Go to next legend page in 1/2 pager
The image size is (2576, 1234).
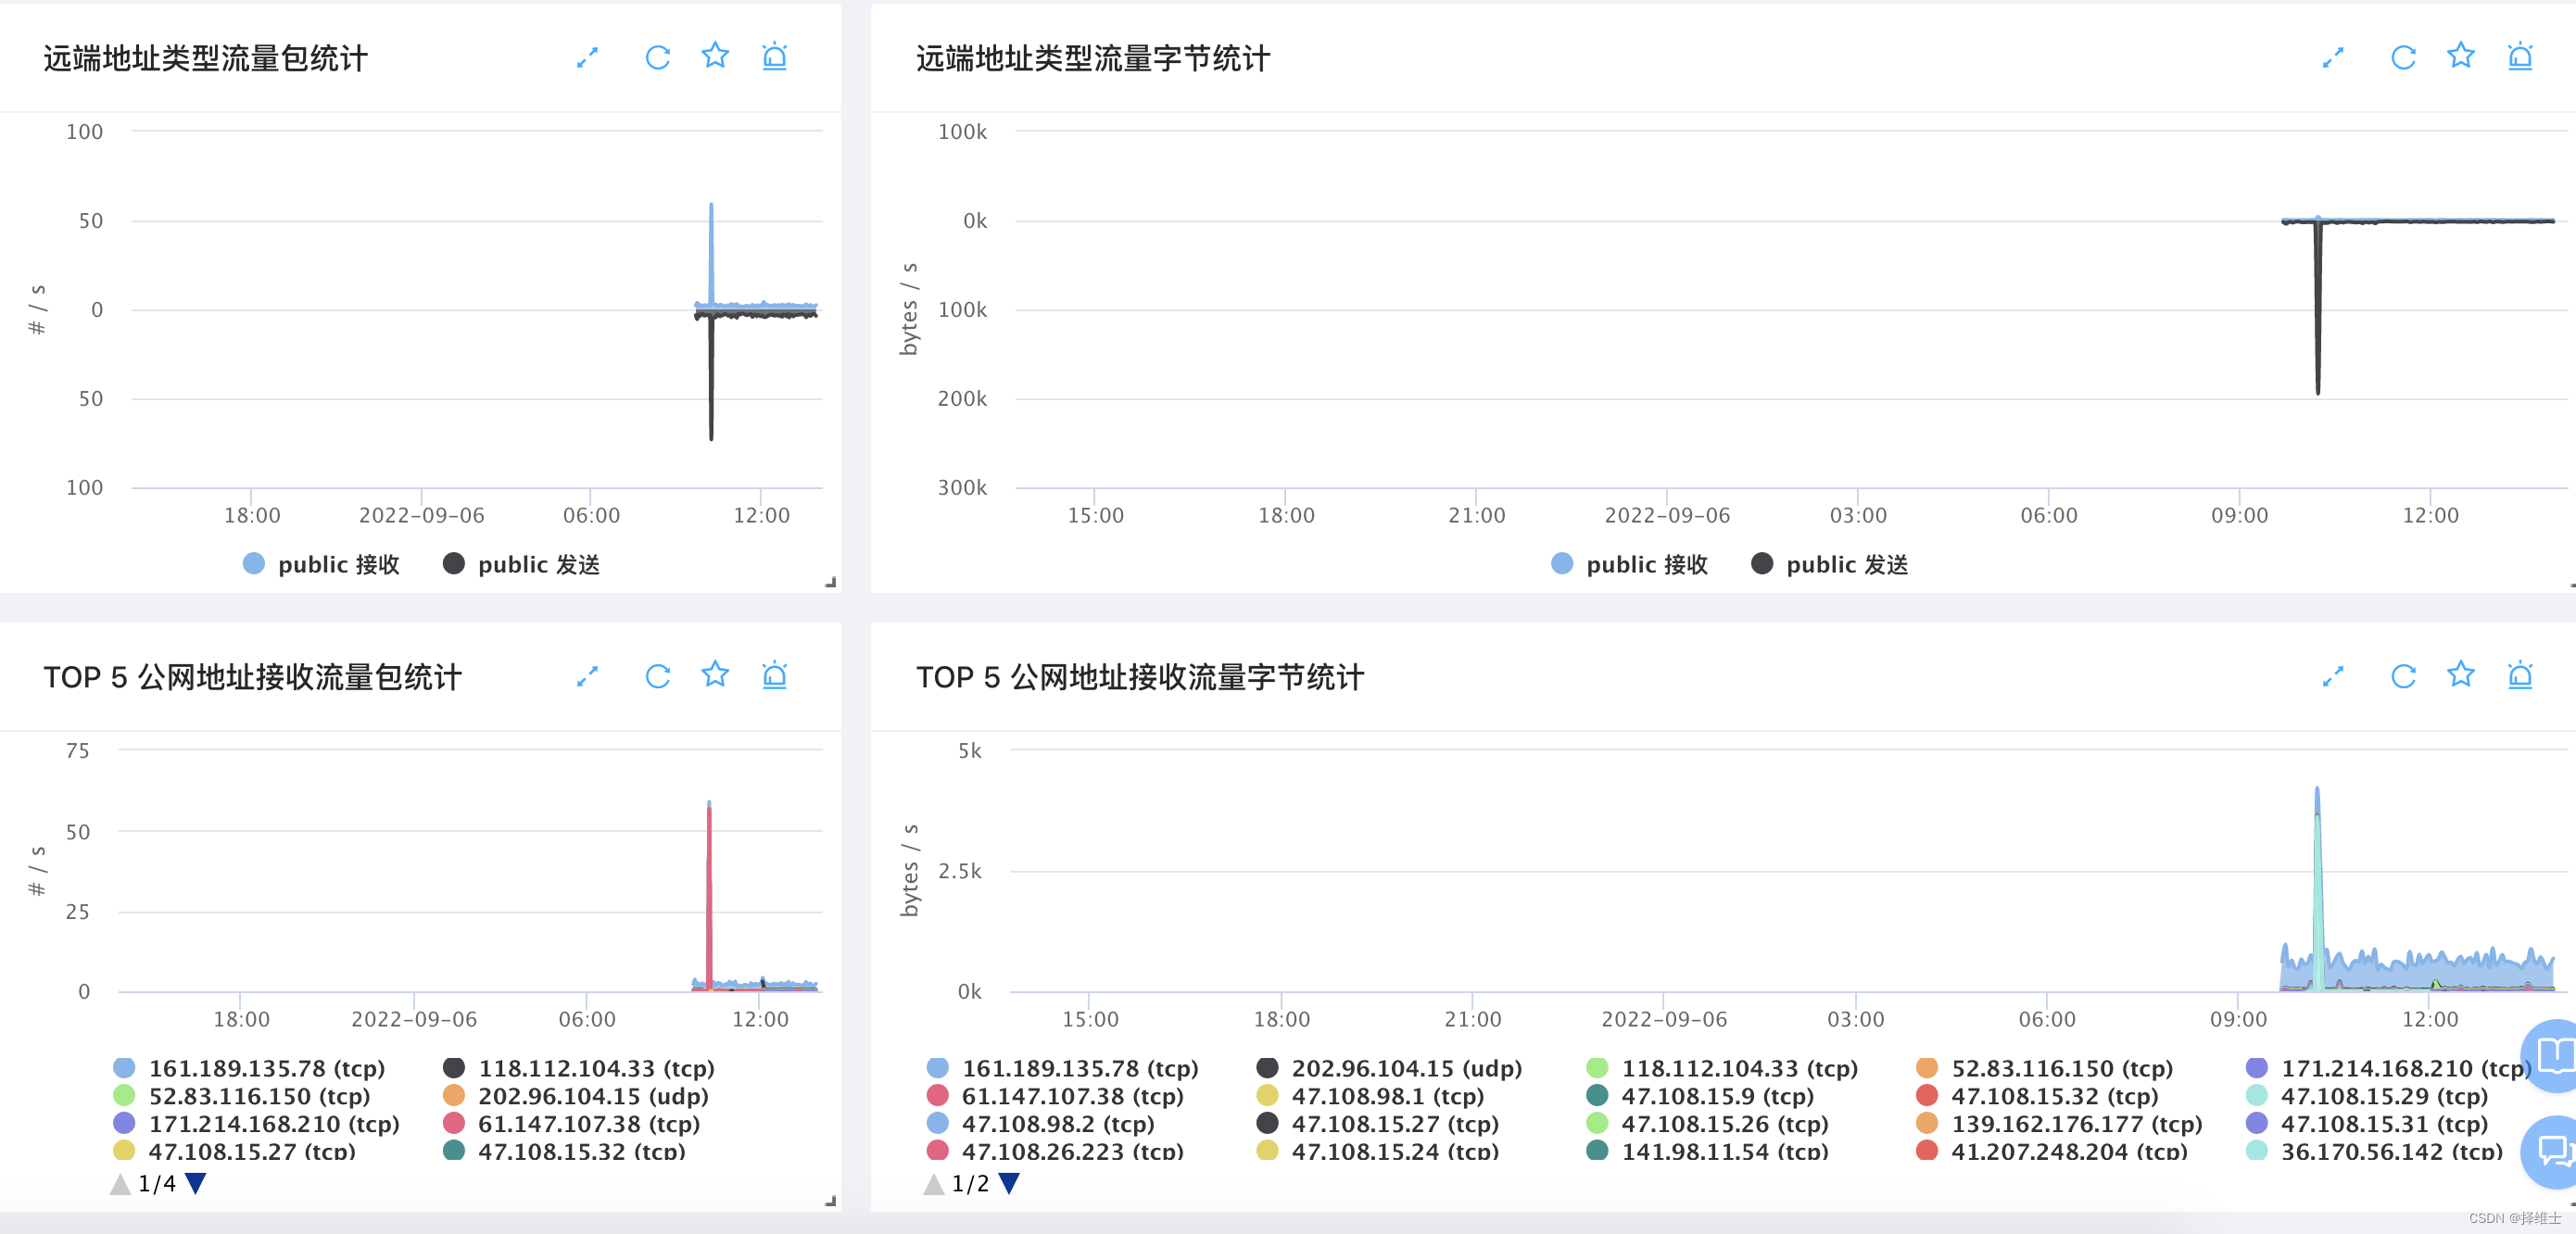click(1010, 1184)
